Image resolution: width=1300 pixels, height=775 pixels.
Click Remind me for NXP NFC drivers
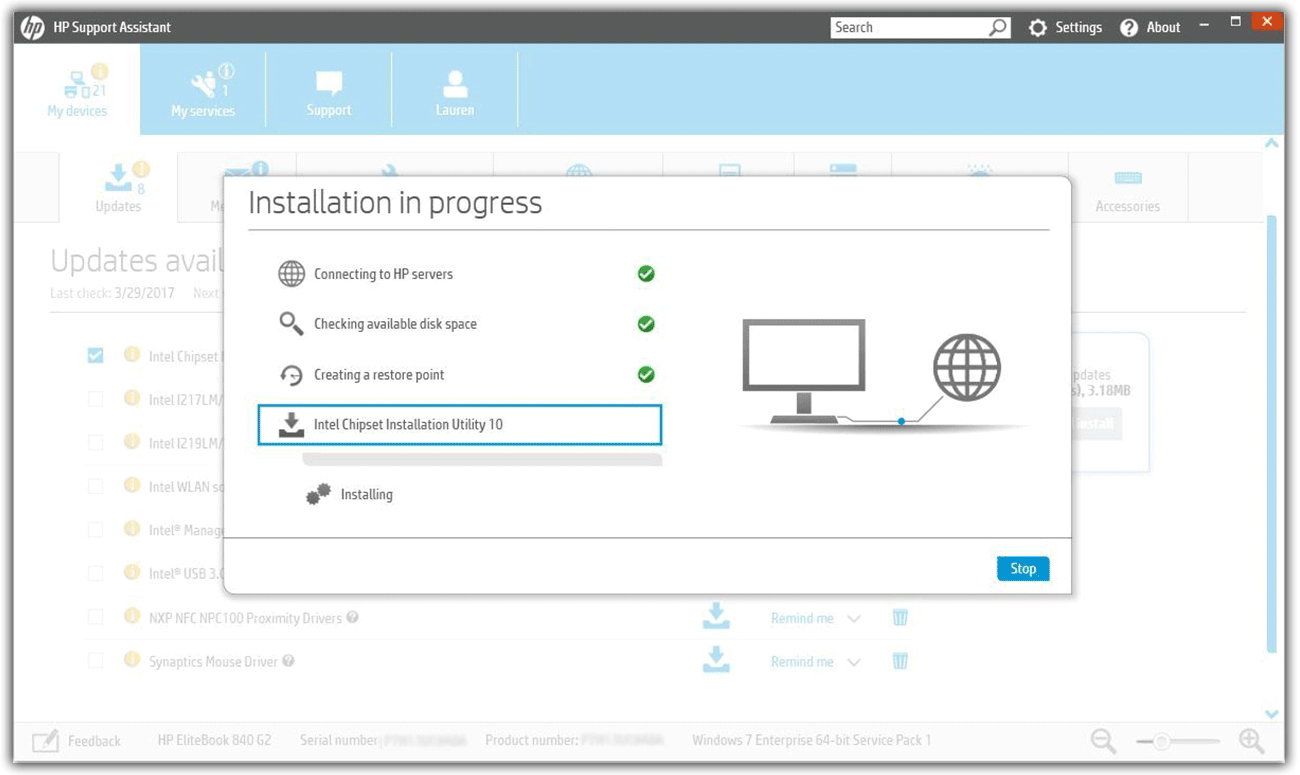click(802, 618)
